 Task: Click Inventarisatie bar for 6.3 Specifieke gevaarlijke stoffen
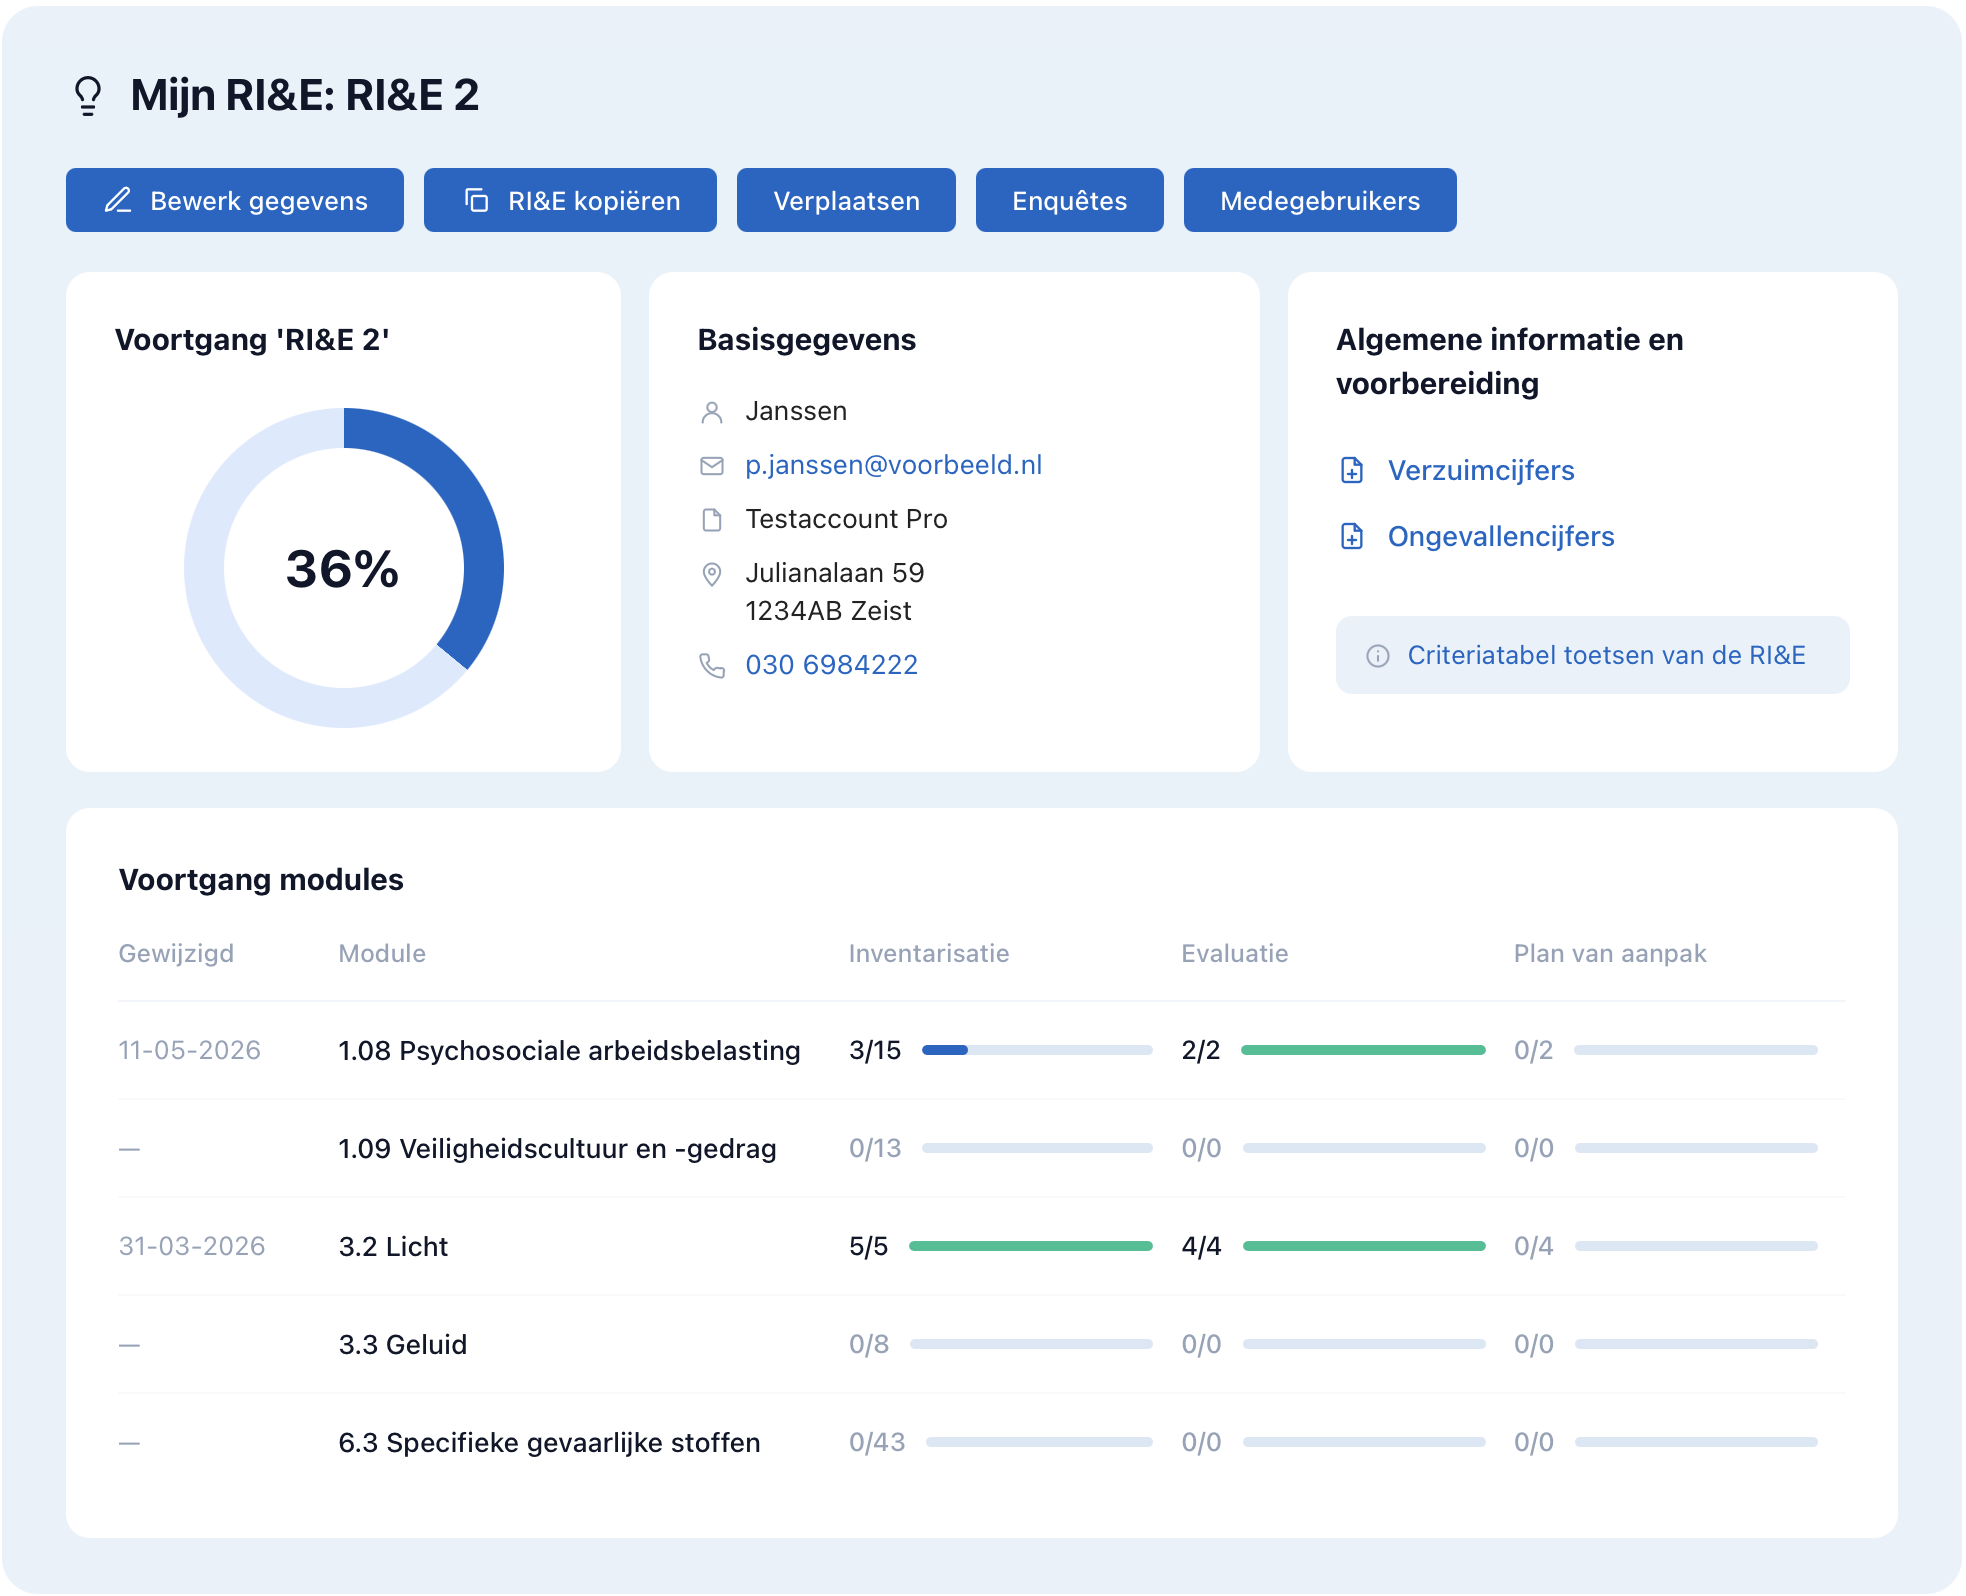point(1039,1442)
